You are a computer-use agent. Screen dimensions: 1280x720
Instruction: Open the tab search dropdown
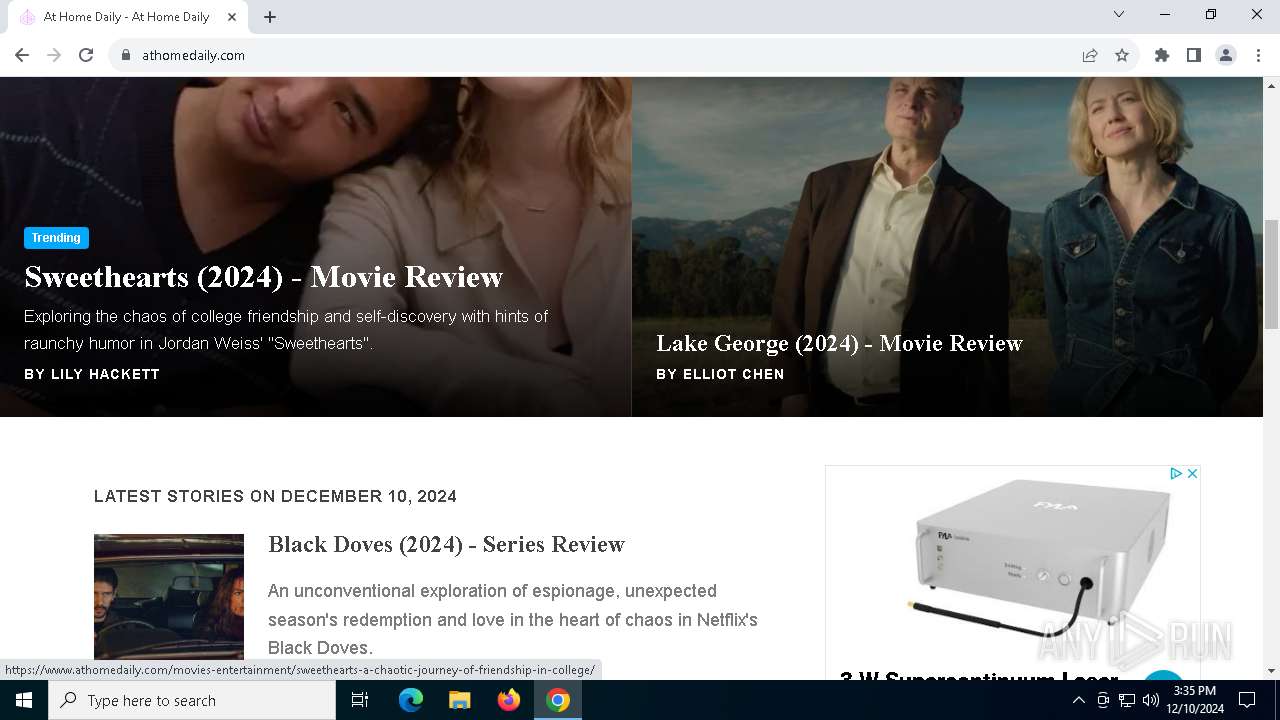[x=1119, y=15]
